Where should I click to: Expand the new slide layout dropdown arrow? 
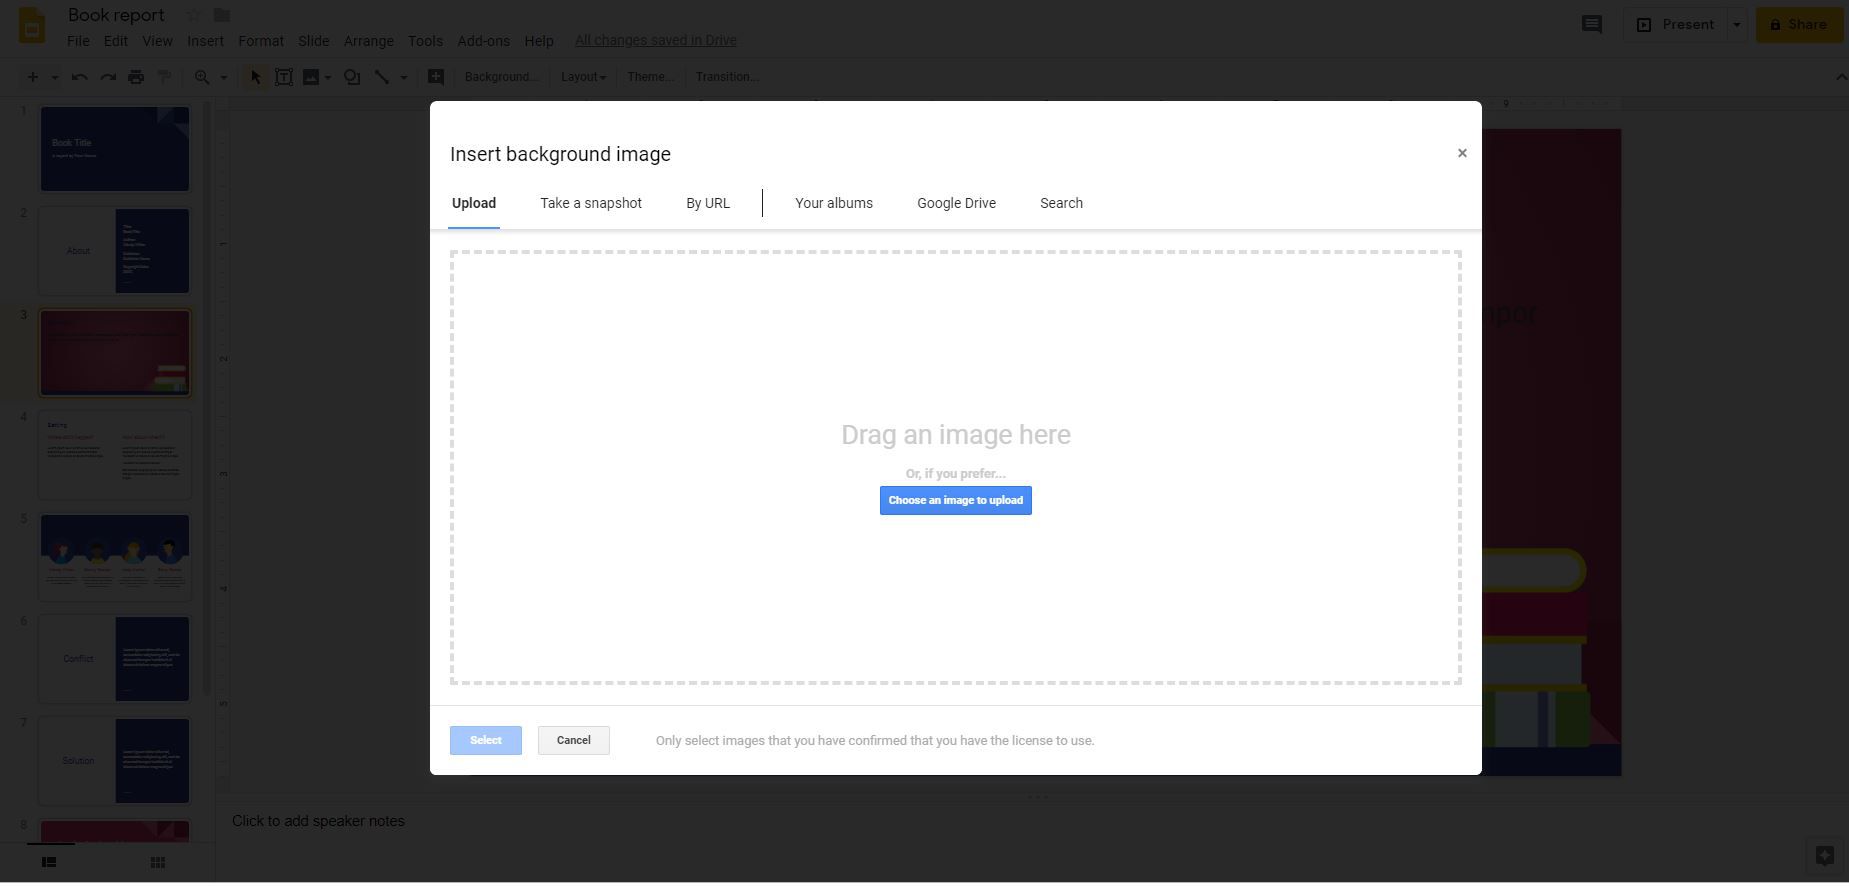[x=55, y=77]
